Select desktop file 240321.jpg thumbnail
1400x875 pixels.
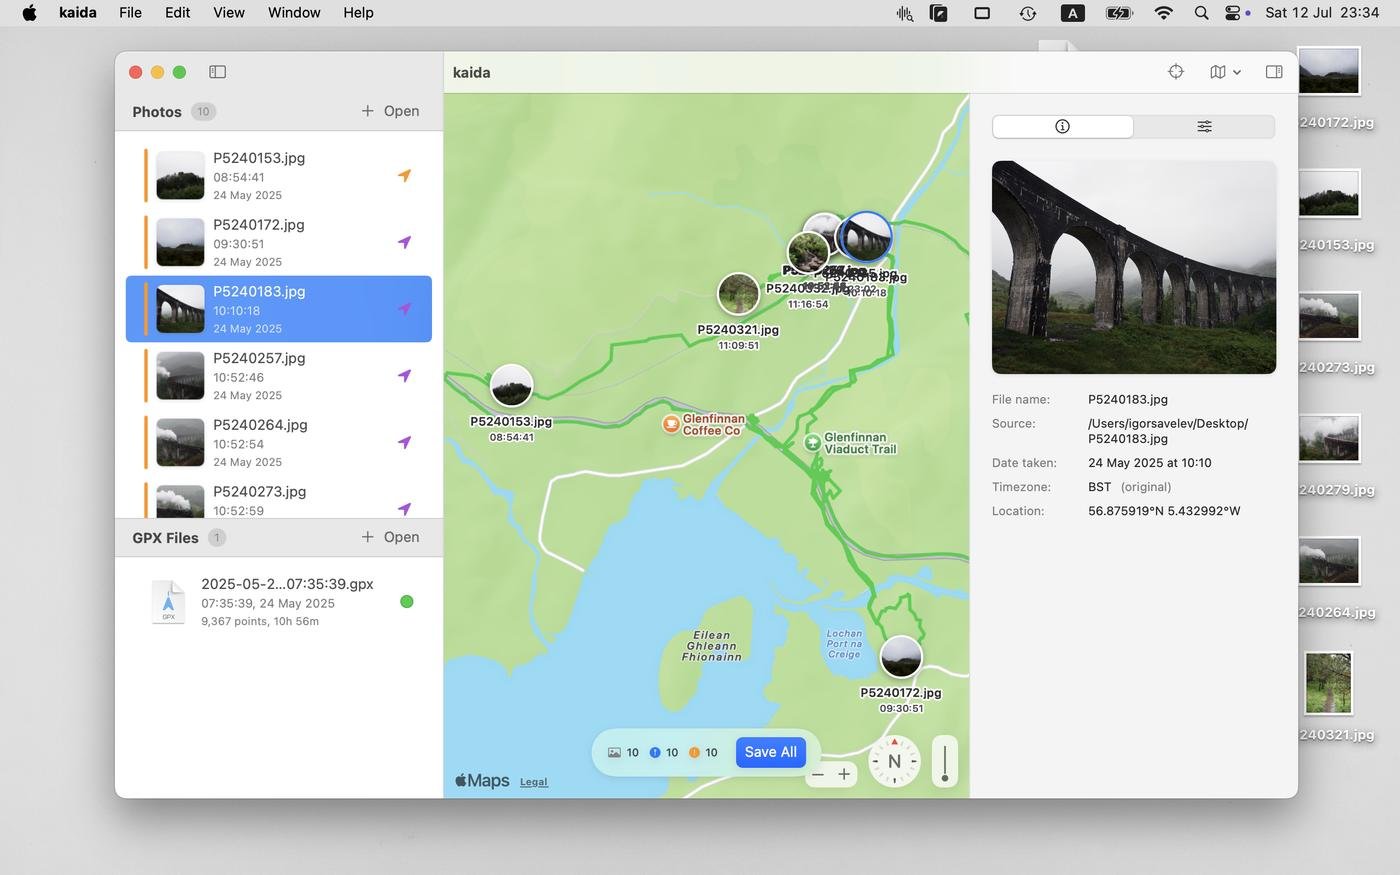click(x=1329, y=683)
